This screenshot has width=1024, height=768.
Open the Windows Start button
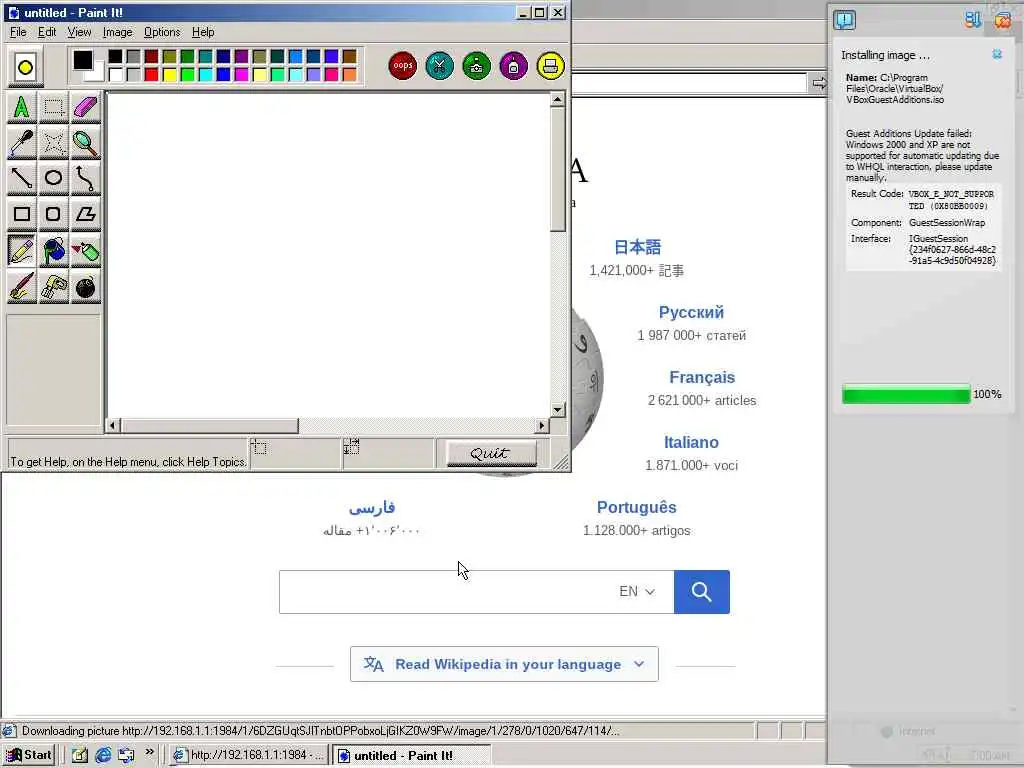point(29,755)
